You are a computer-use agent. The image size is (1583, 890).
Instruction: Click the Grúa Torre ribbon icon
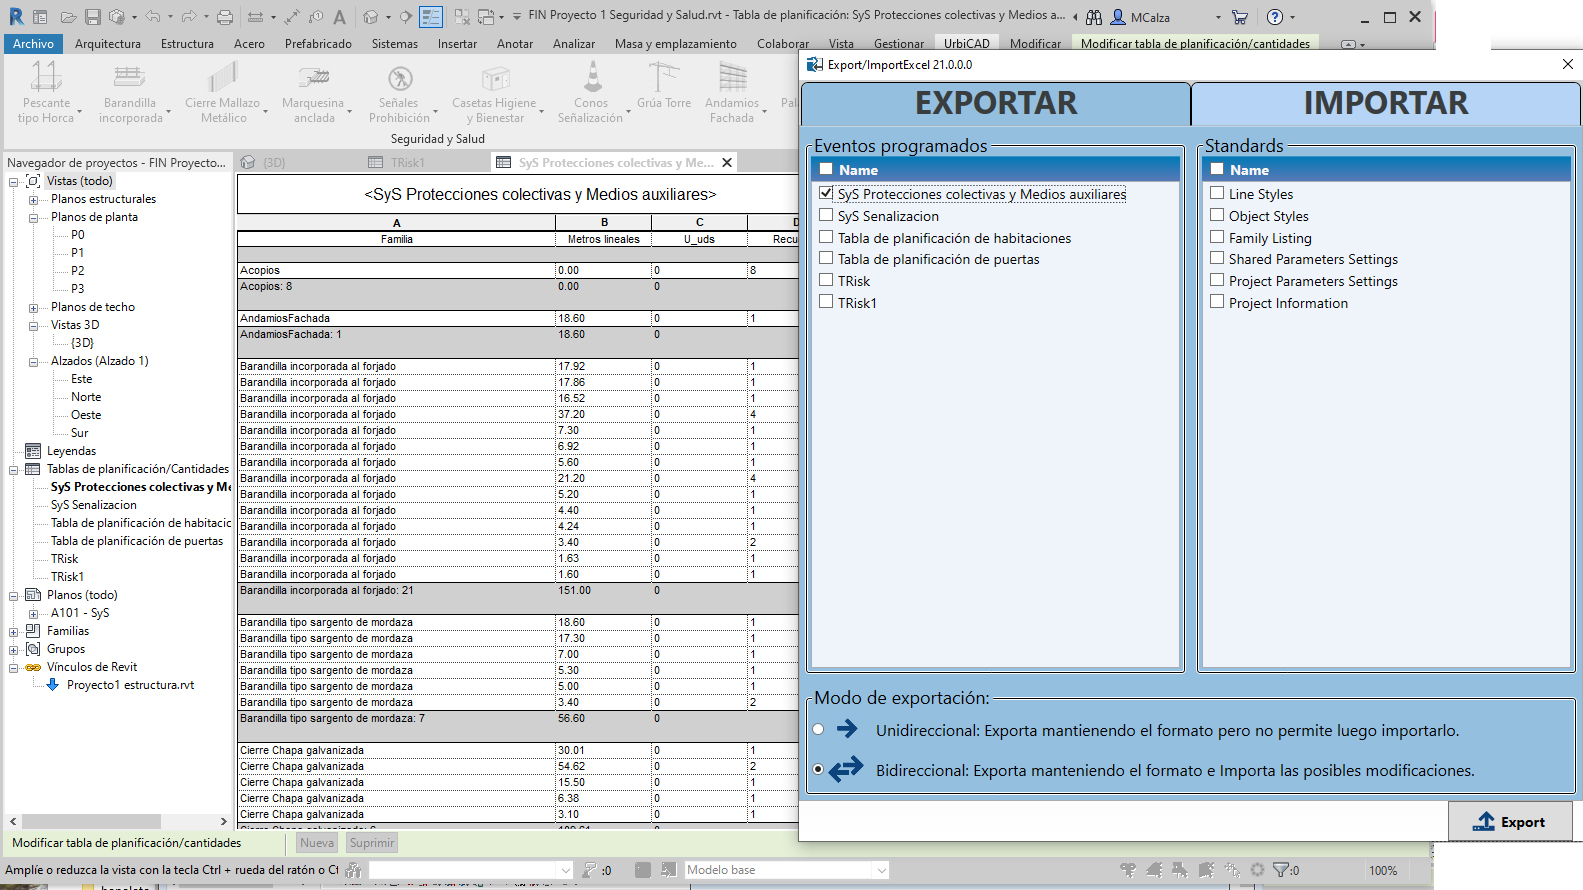[663, 78]
